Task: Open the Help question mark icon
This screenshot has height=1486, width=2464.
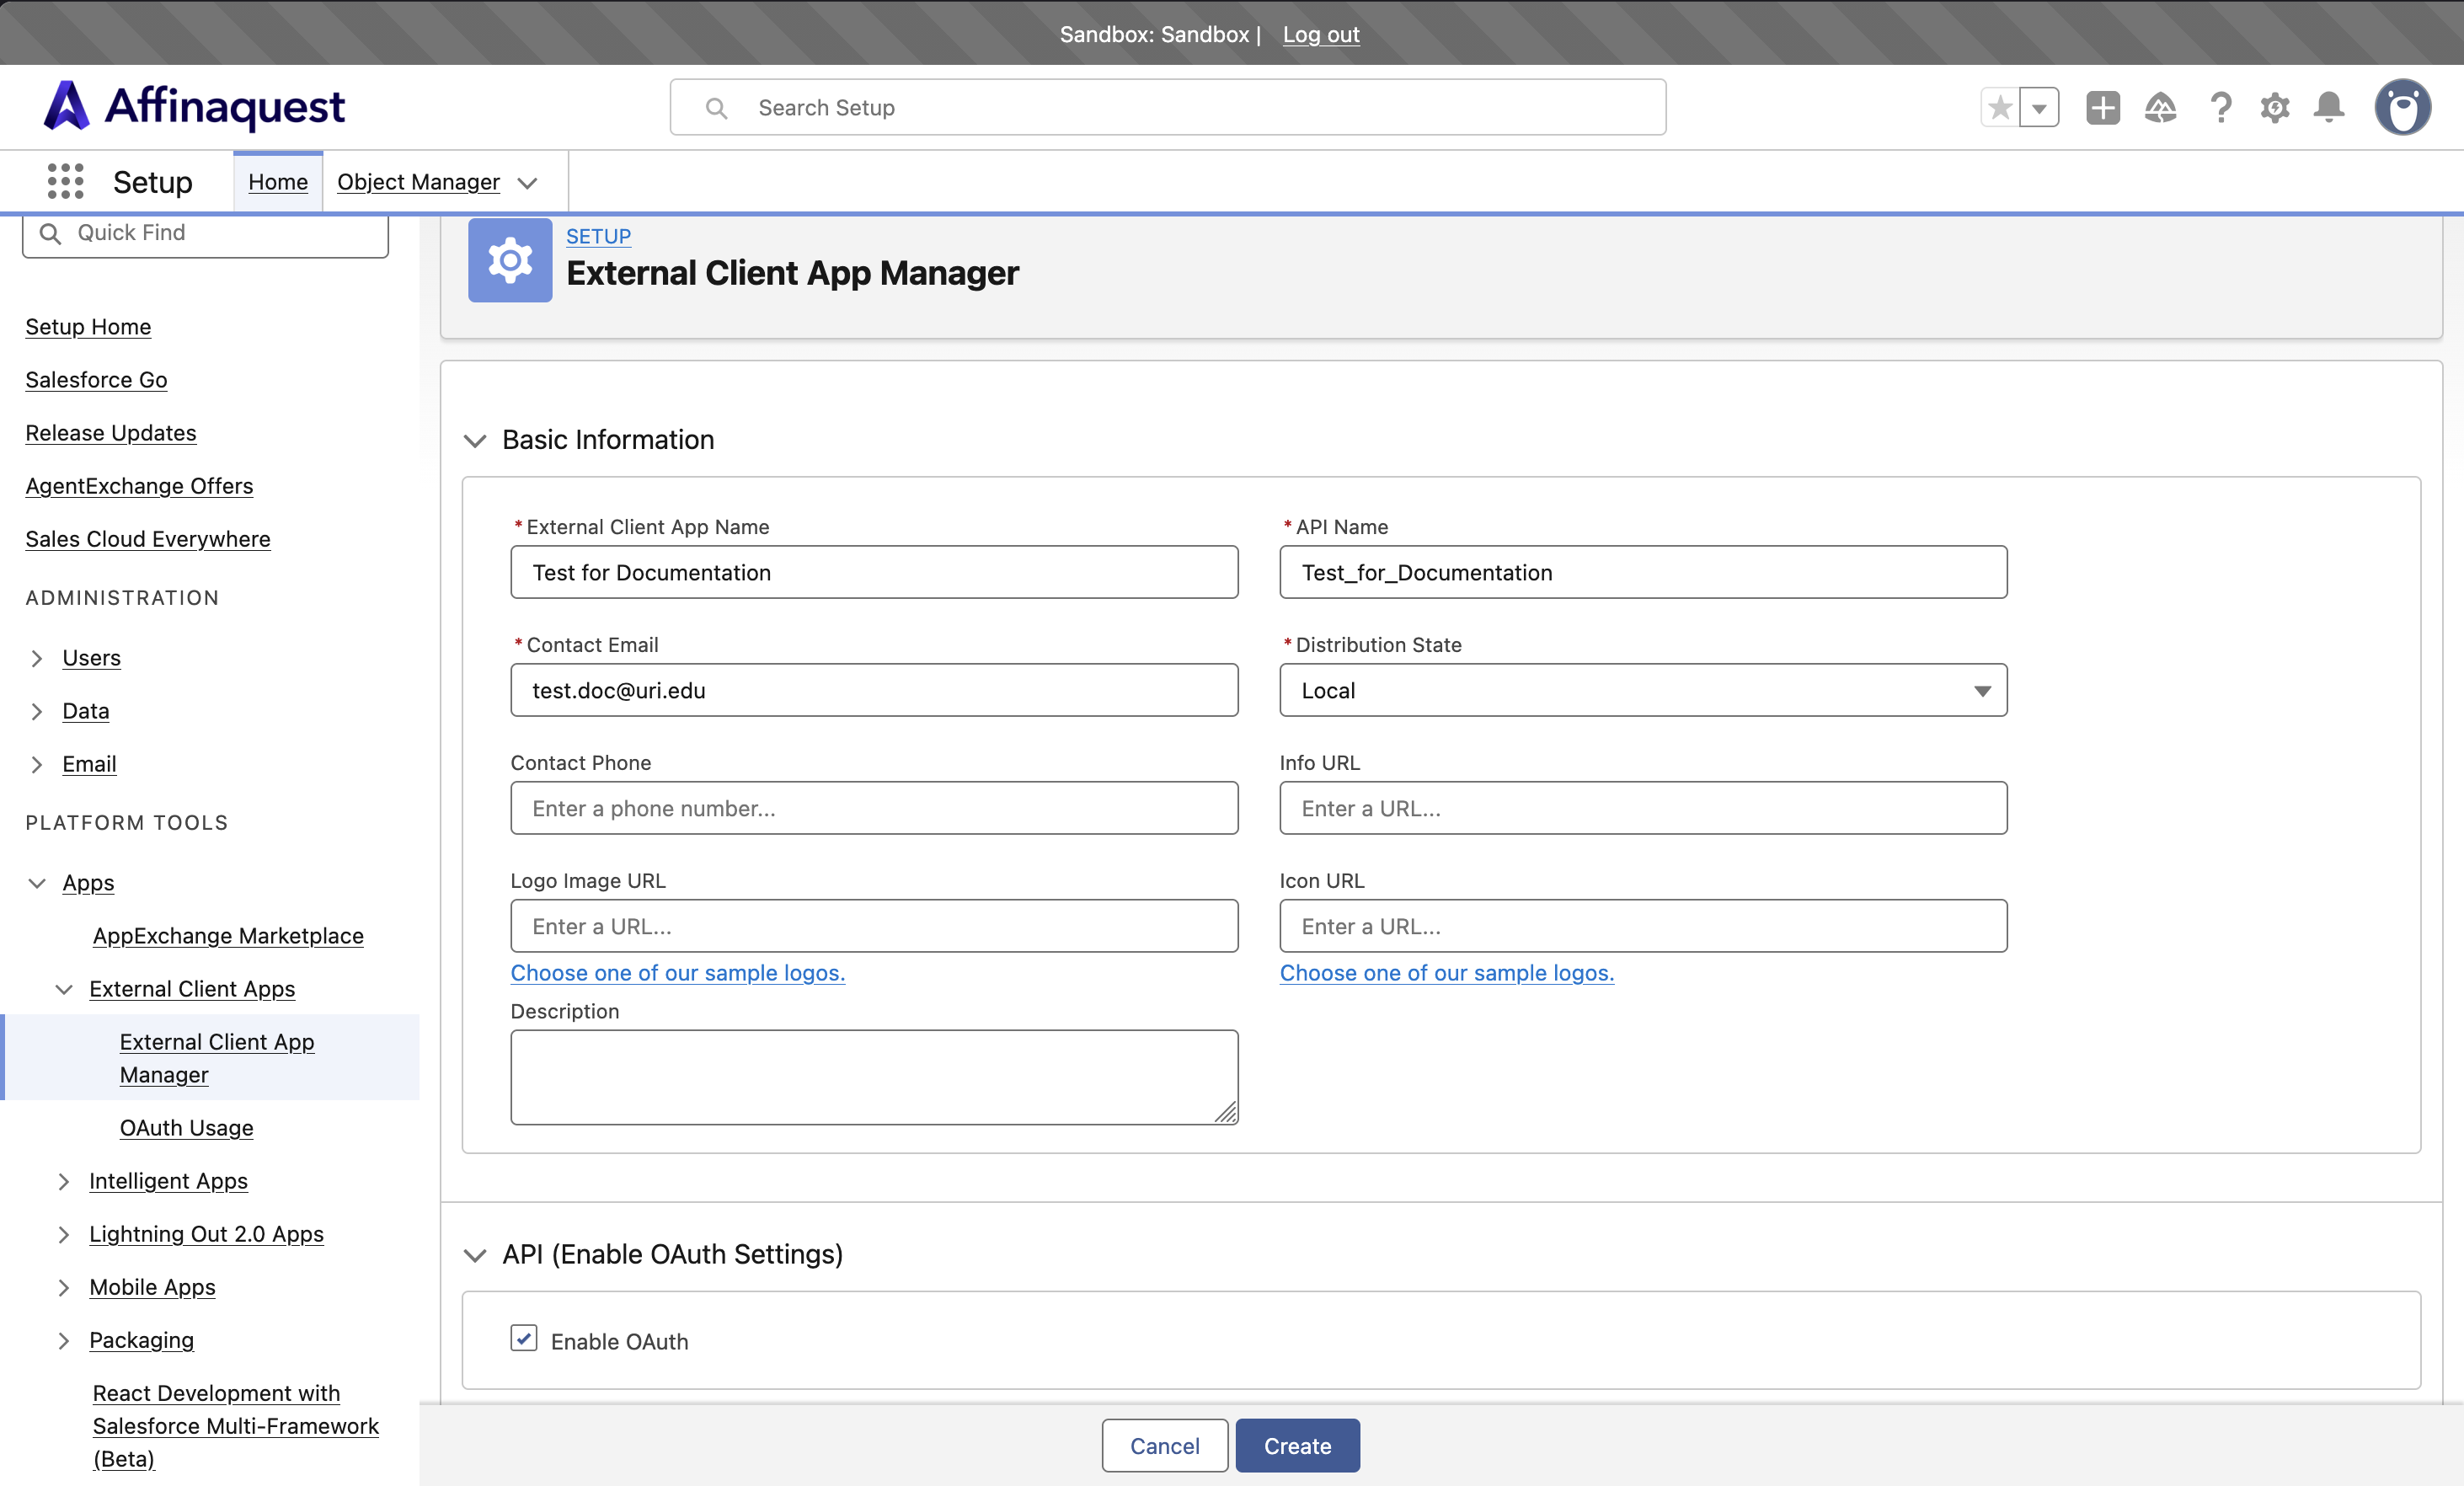Action: [2220, 108]
